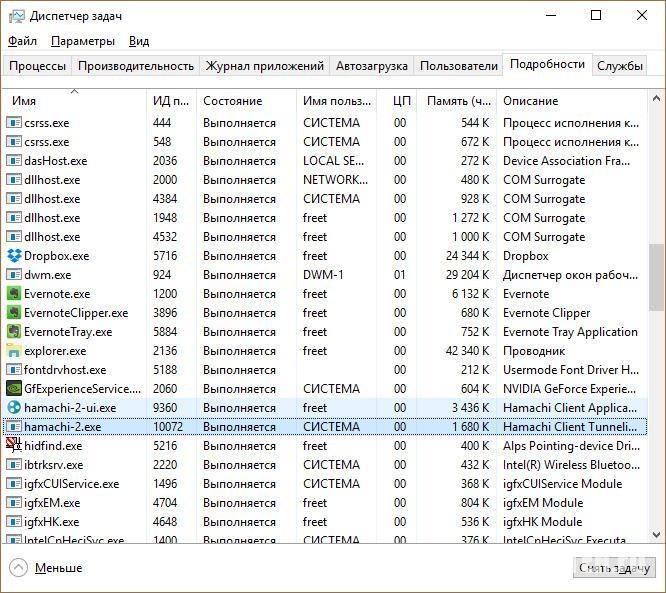This screenshot has height=593, width=666.
Task: Click the igfxHK.exe process icon
Action: 14,522
